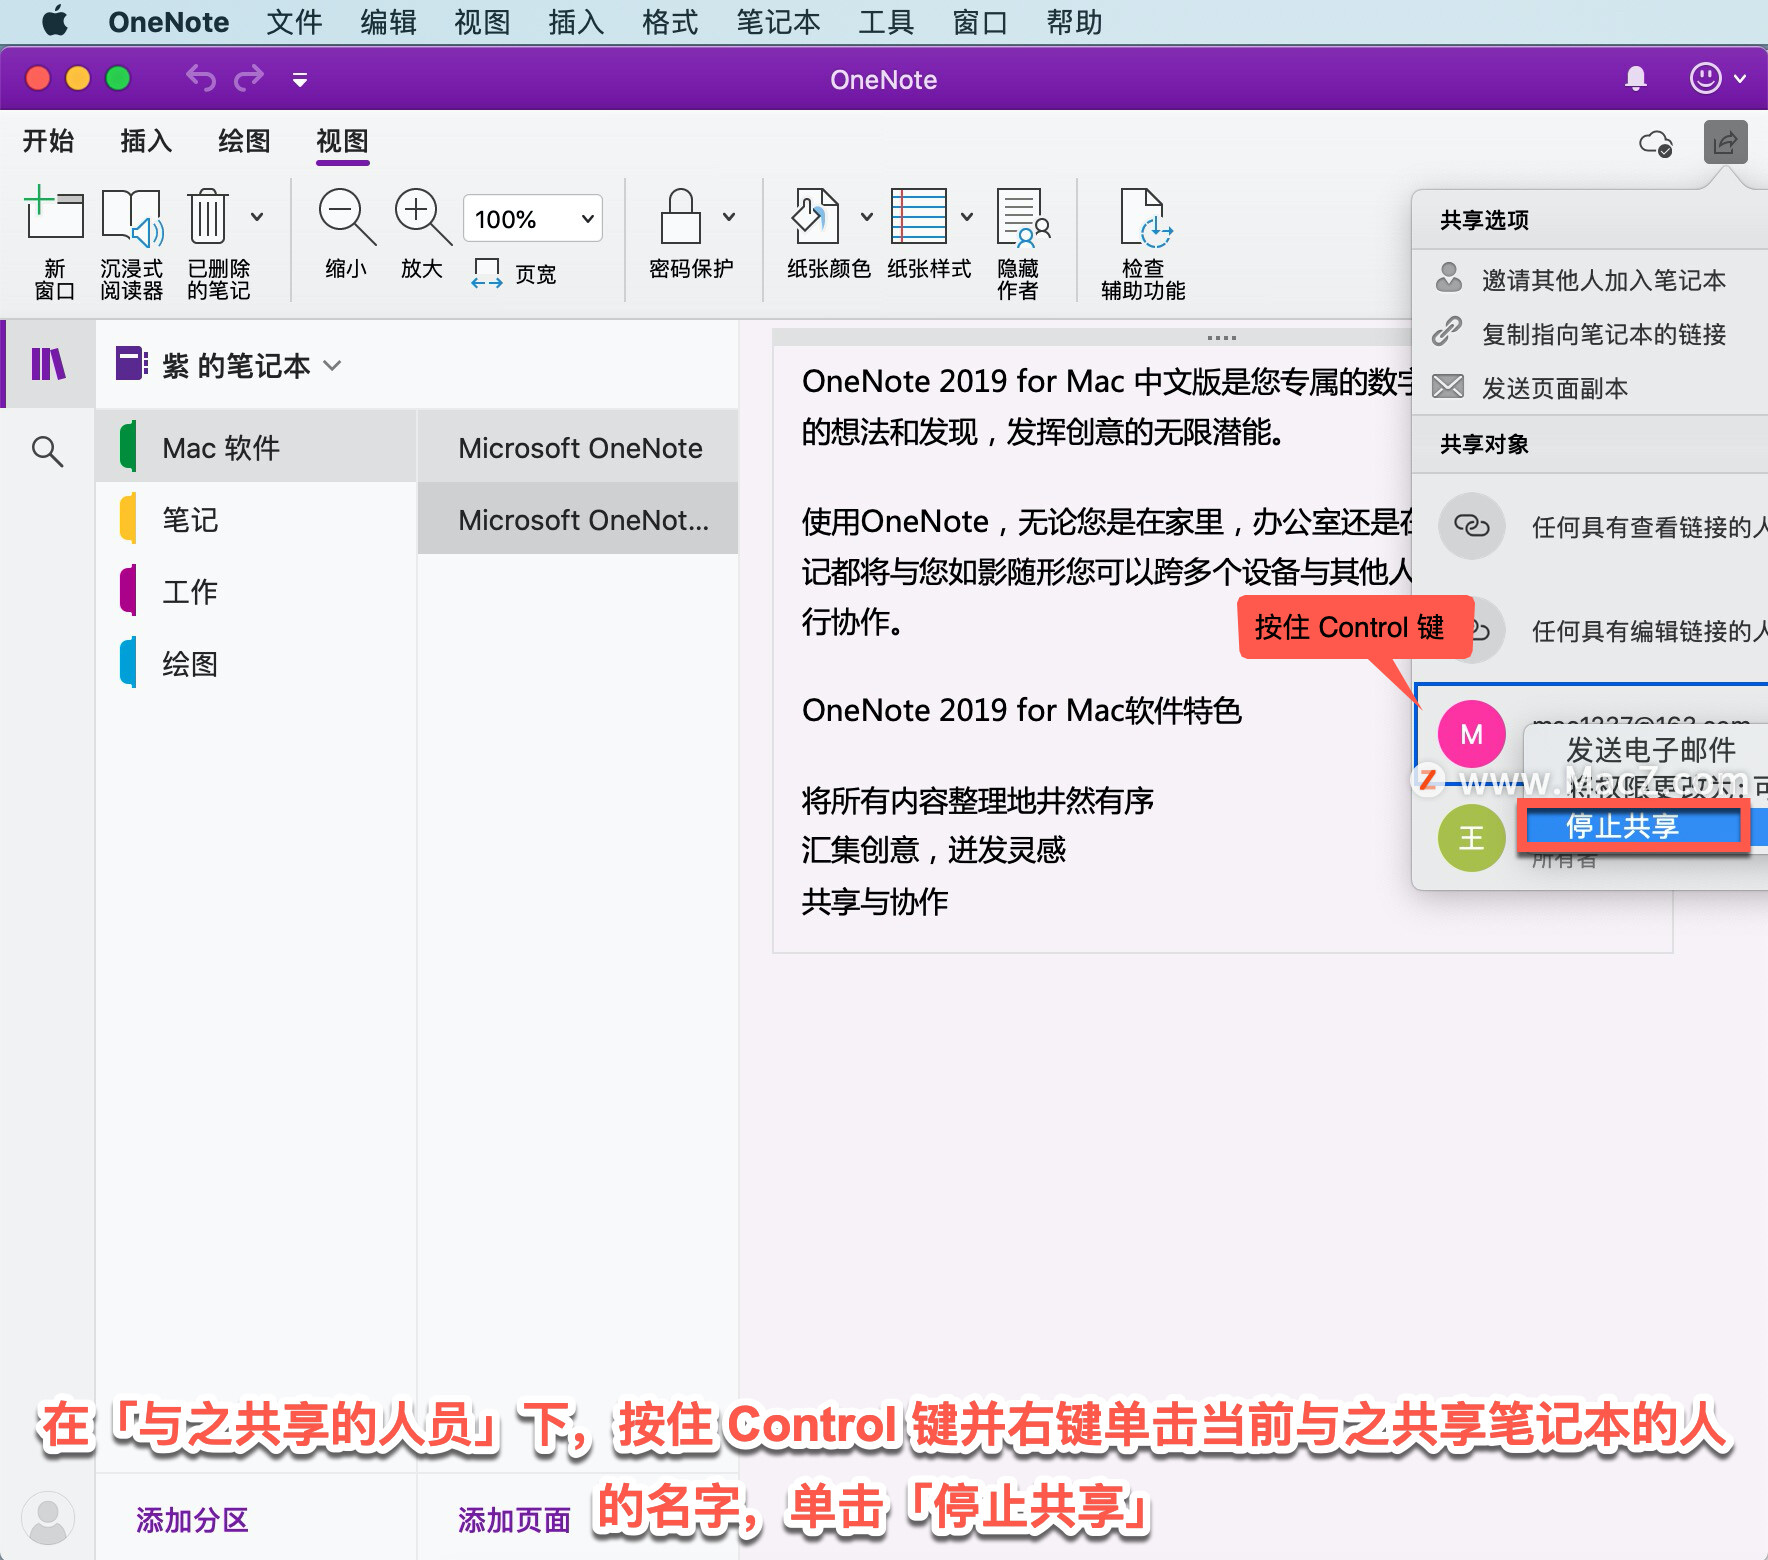Click the line 共享与协作 in note
1768x1560 pixels.
874,901
